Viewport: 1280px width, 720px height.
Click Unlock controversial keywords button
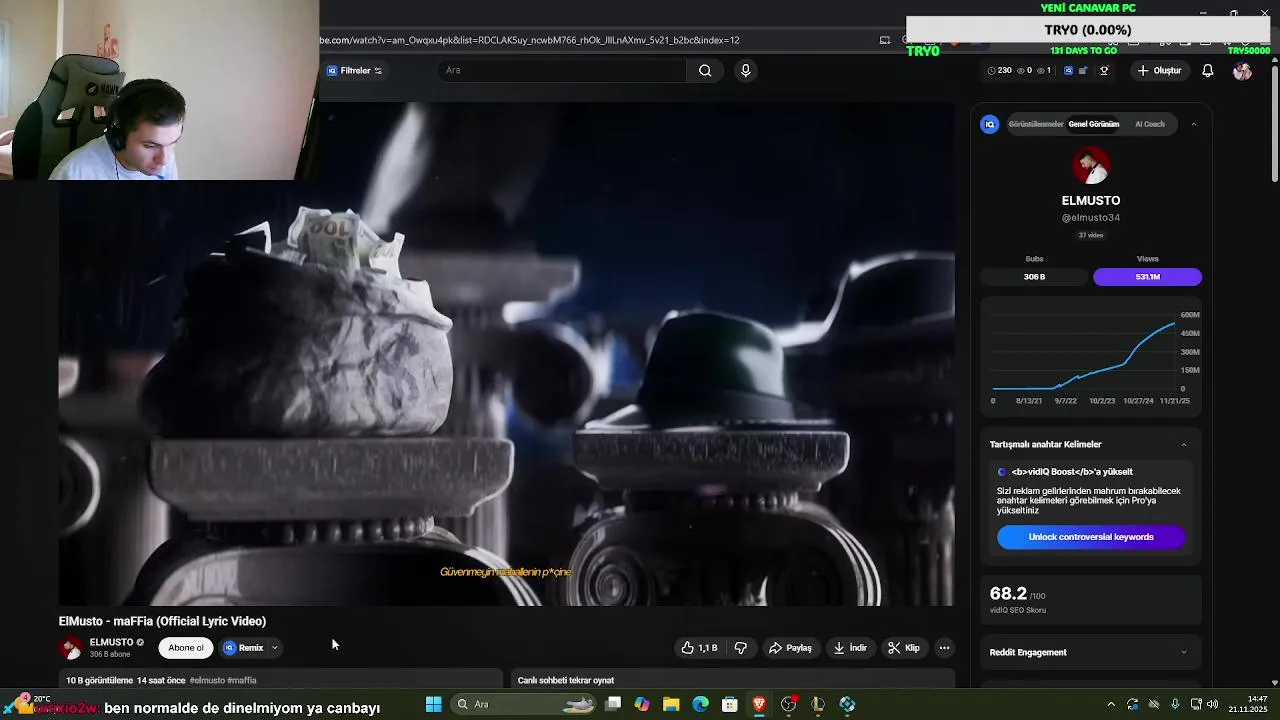coord(1091,537)
